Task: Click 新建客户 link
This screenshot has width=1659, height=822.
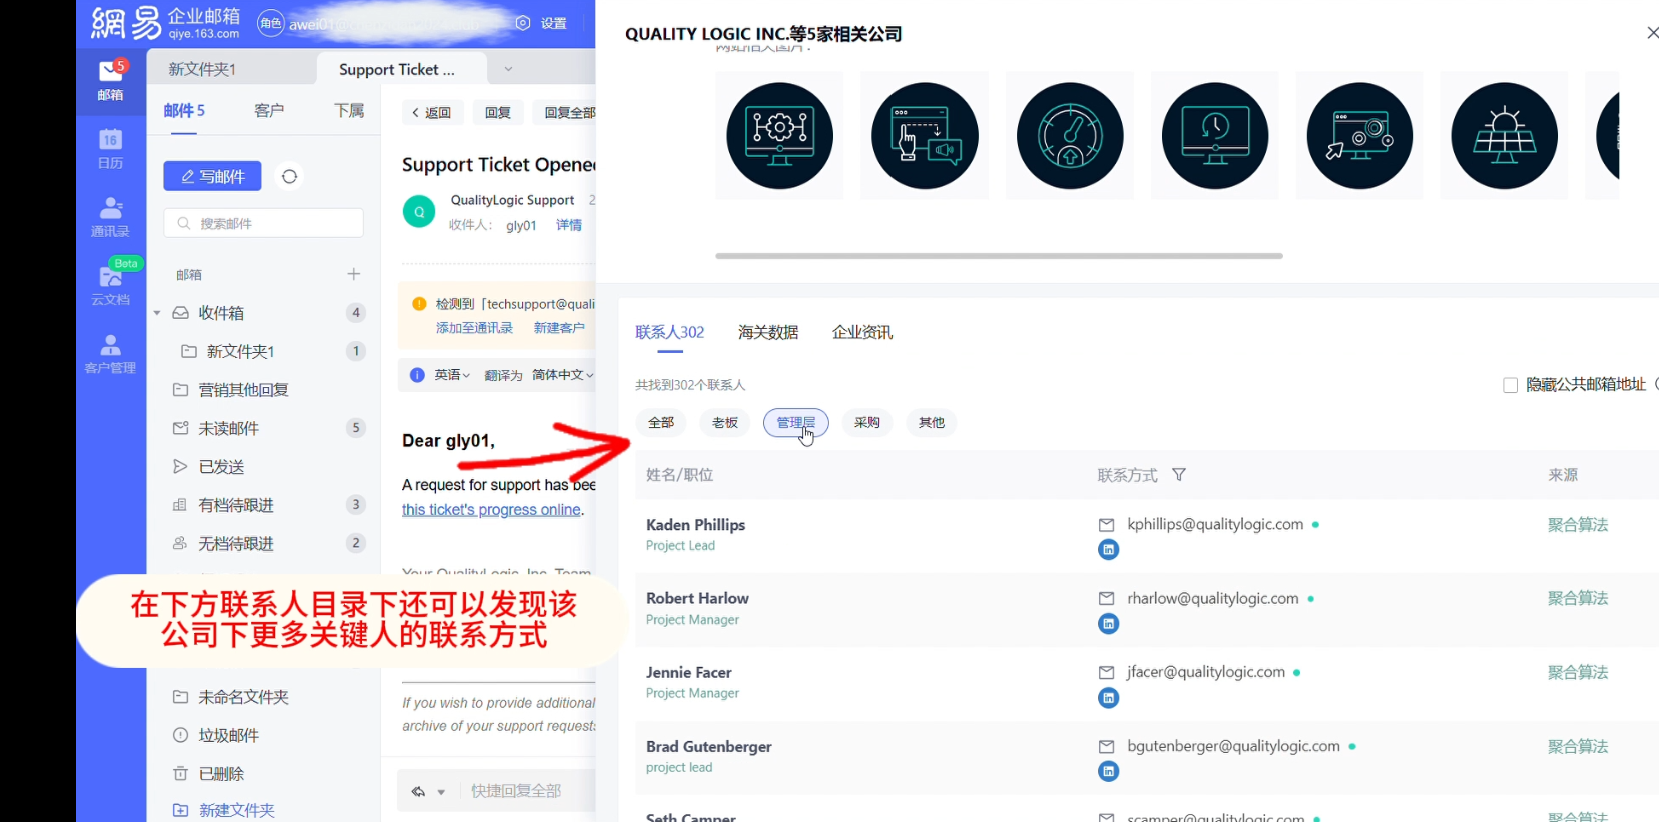Action: 559,328
